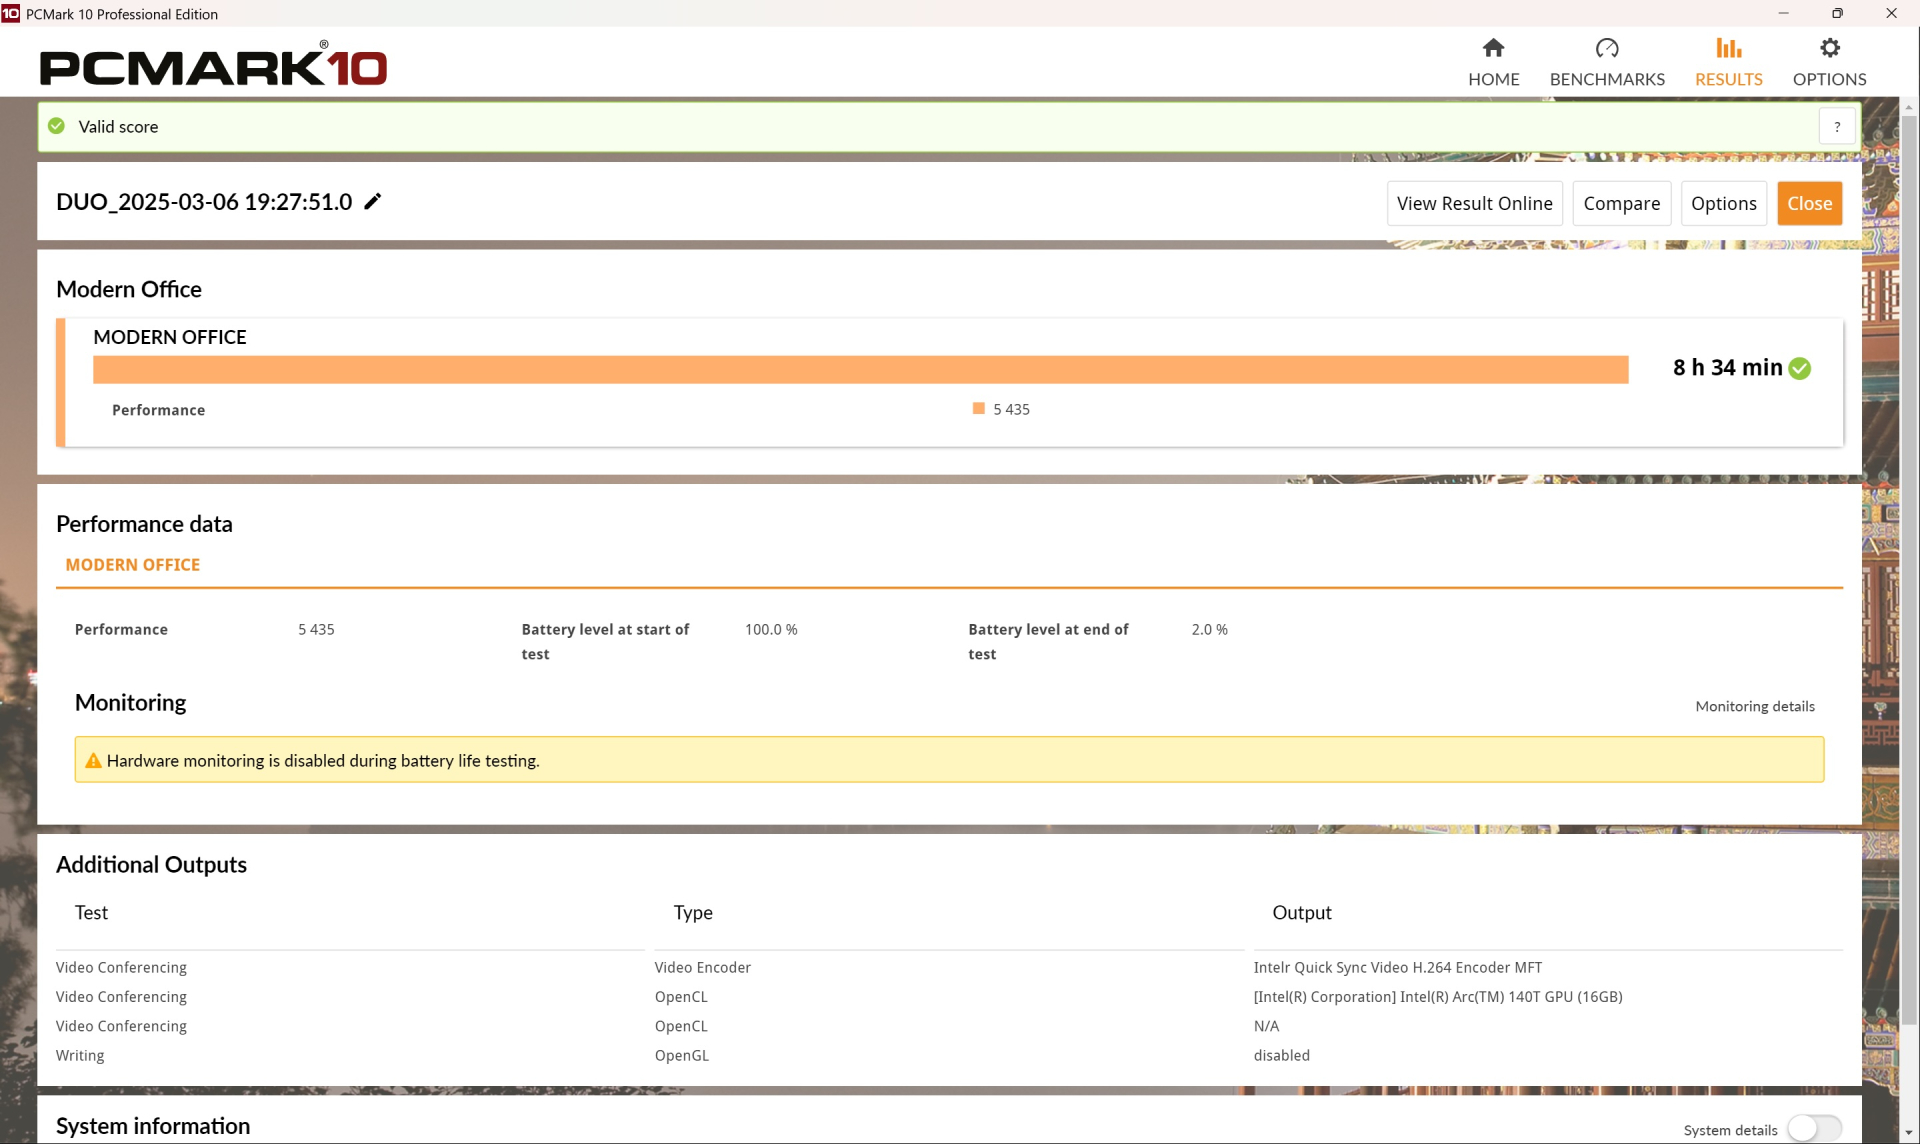The width and height of the screenshot is (1920, 1144).
Task: Click the Battery level at start value 100.0 %
Action: (770, 630)
